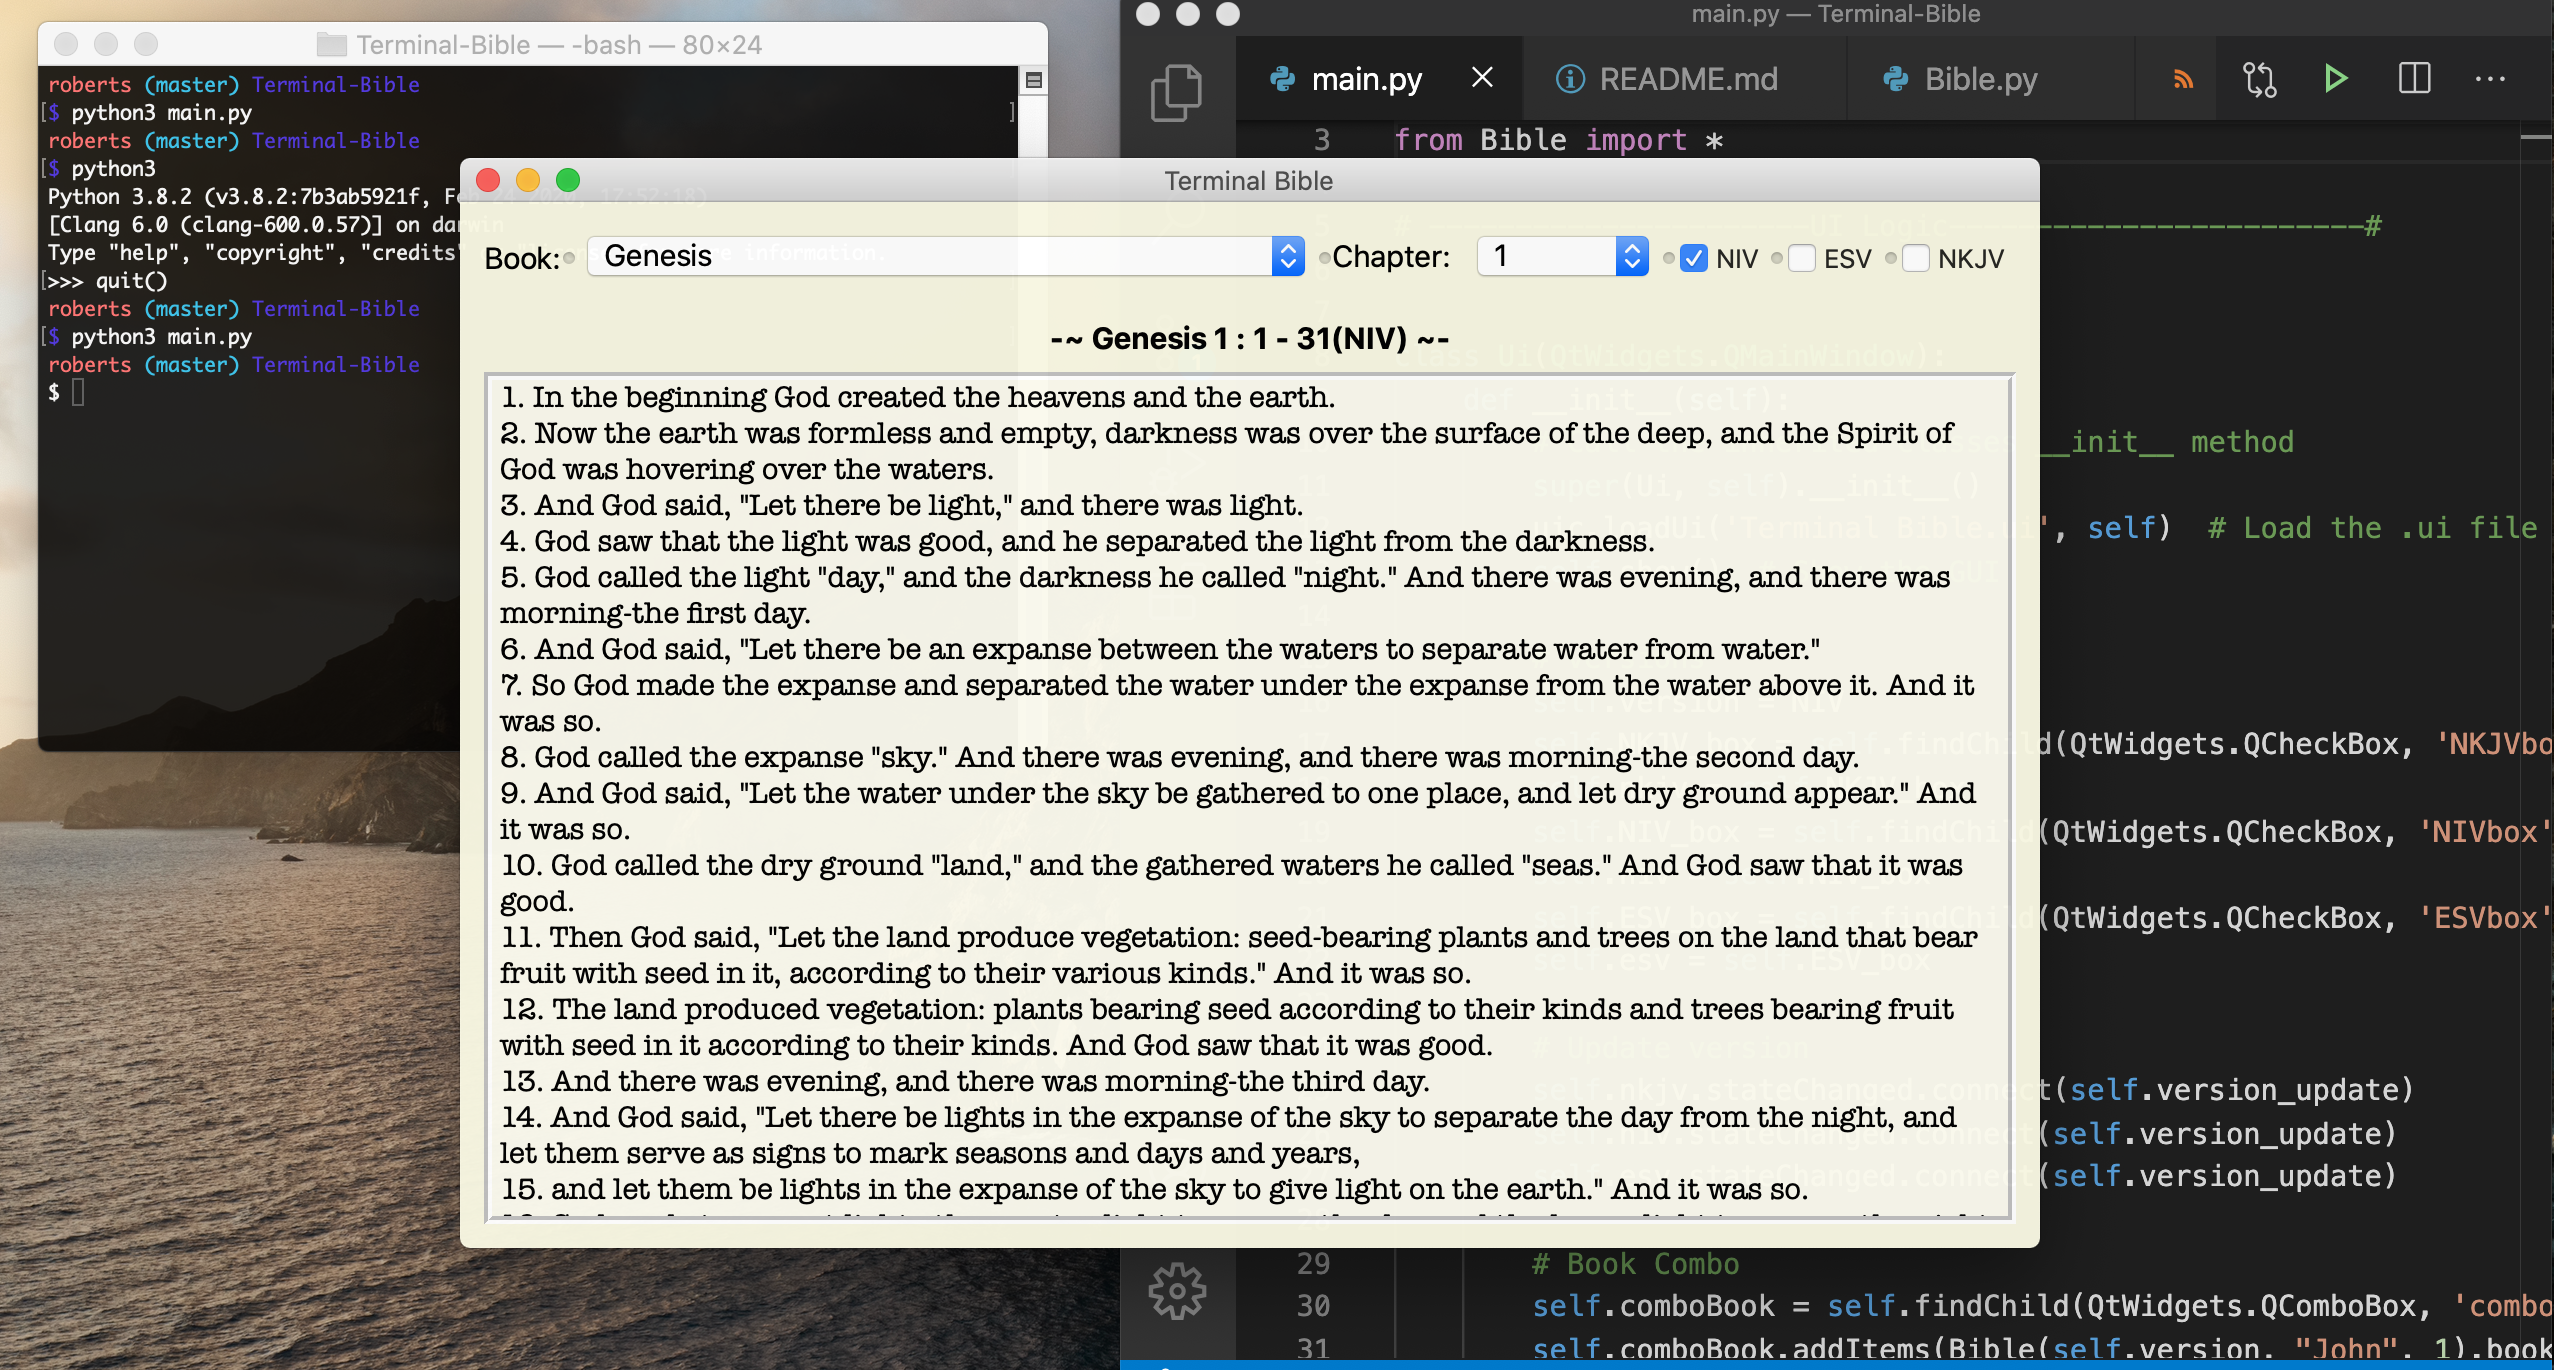This screenshot has height=1370, width=2554.
Task: Close the main.py editor tab
Action: coord(1482,77)
